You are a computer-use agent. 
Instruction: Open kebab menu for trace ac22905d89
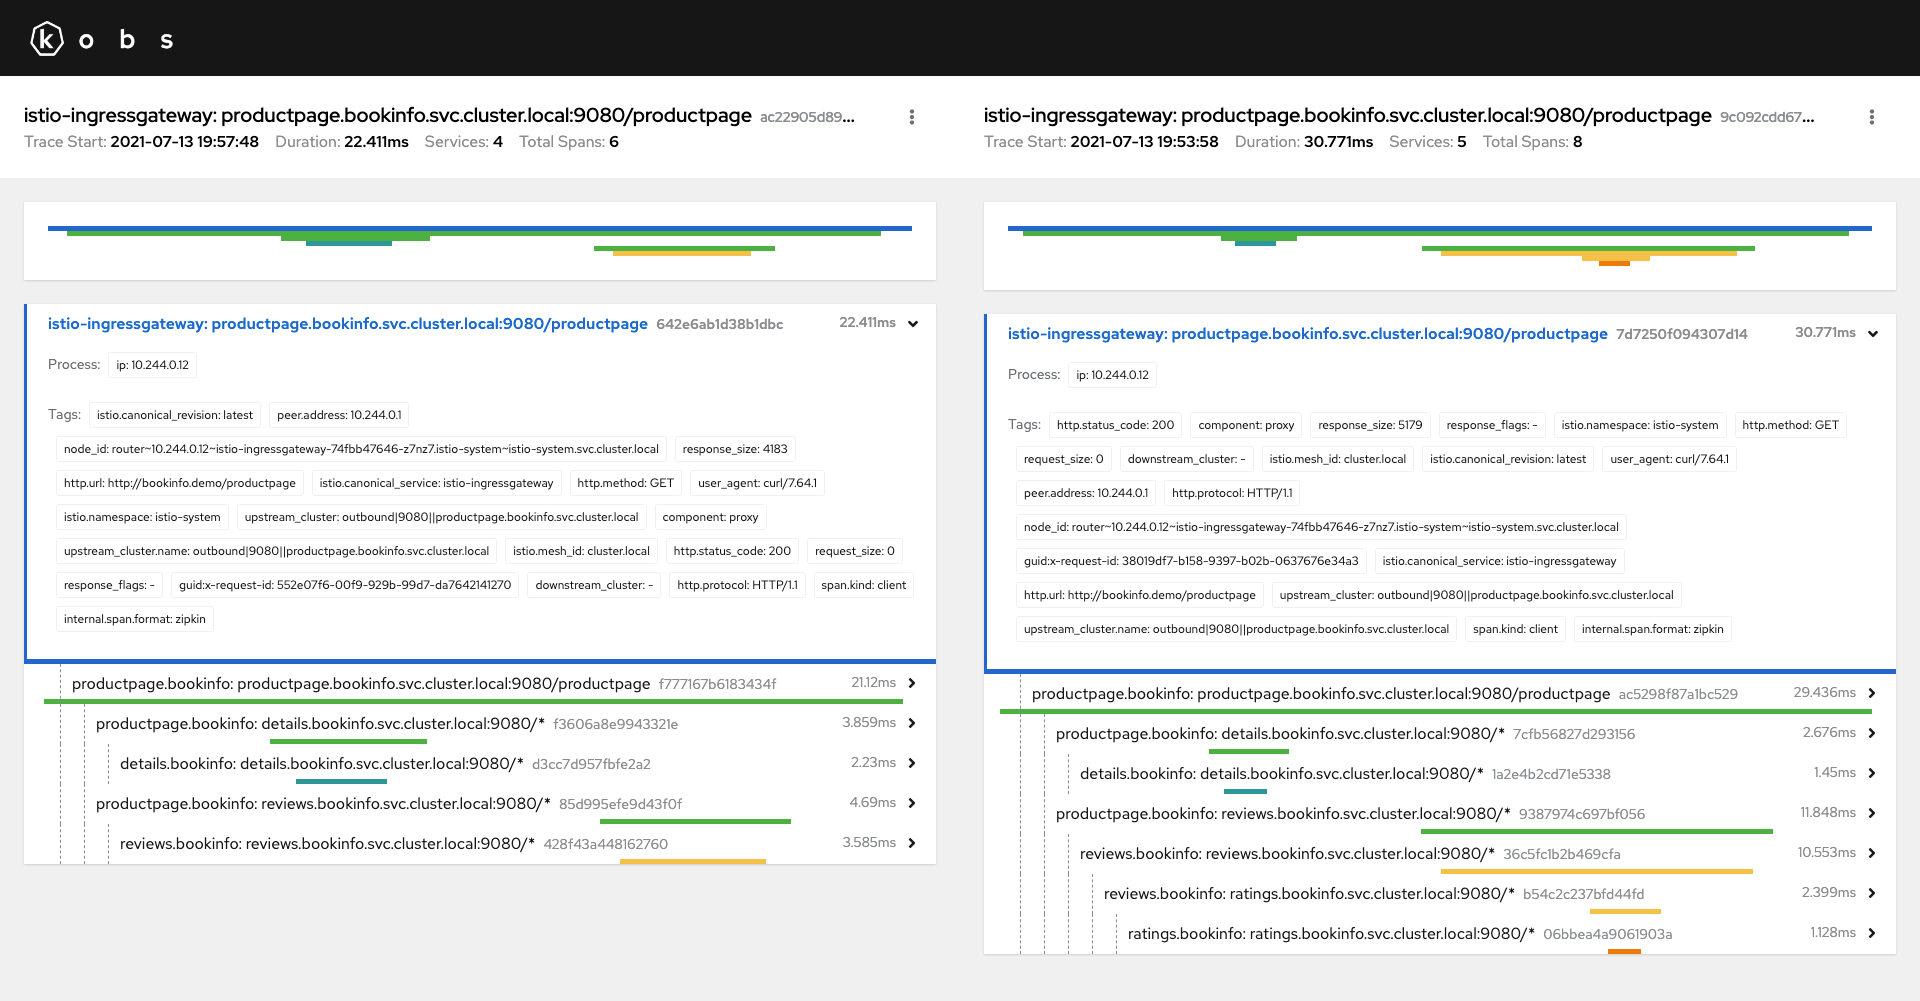pyautogui.click(x=911, y=117)
